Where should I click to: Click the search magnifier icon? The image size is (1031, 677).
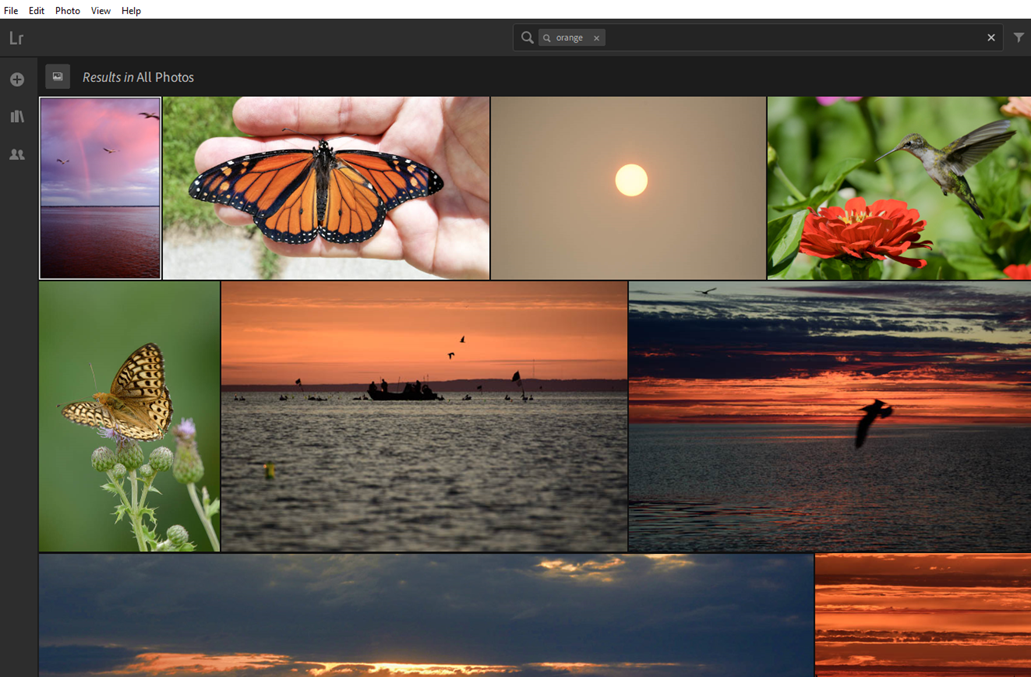tap(527, 37)
